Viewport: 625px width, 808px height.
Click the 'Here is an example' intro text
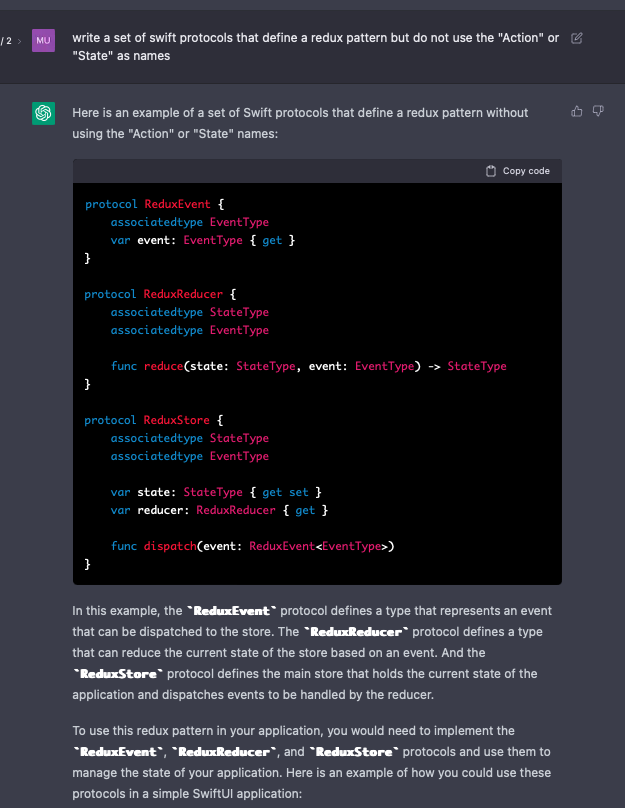coord(300,121)
